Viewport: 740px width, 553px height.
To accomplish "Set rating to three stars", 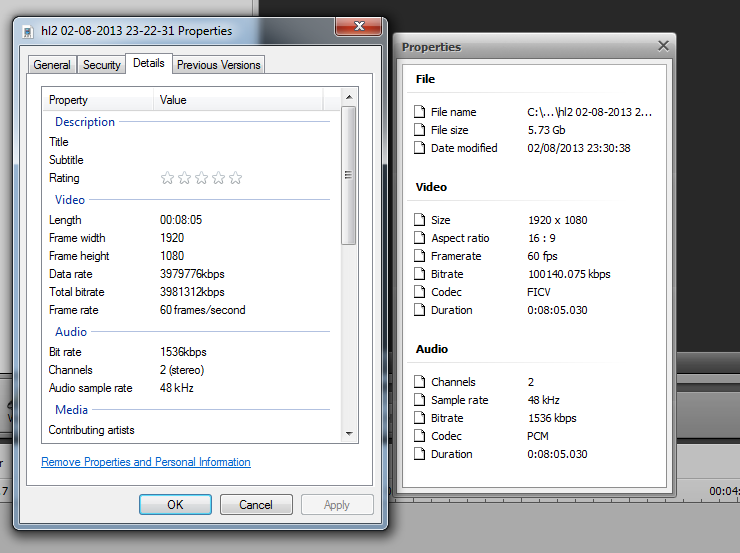I will pyautogui.click(x=202, y=178).
